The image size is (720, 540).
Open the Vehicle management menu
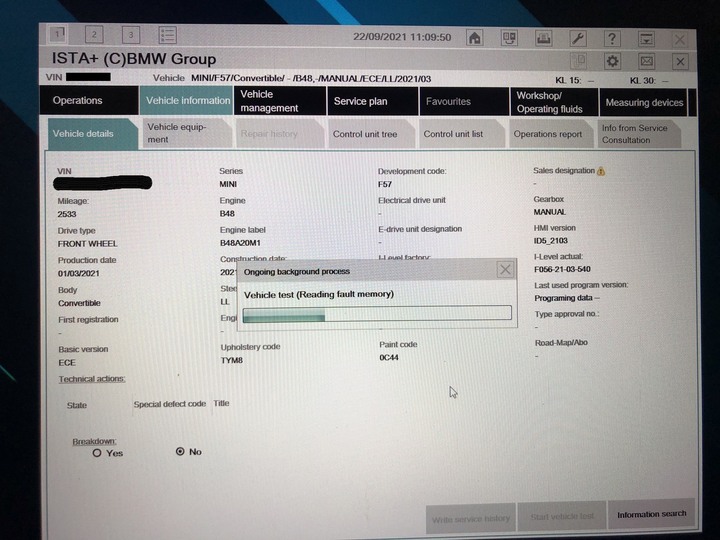click(281, 101)
